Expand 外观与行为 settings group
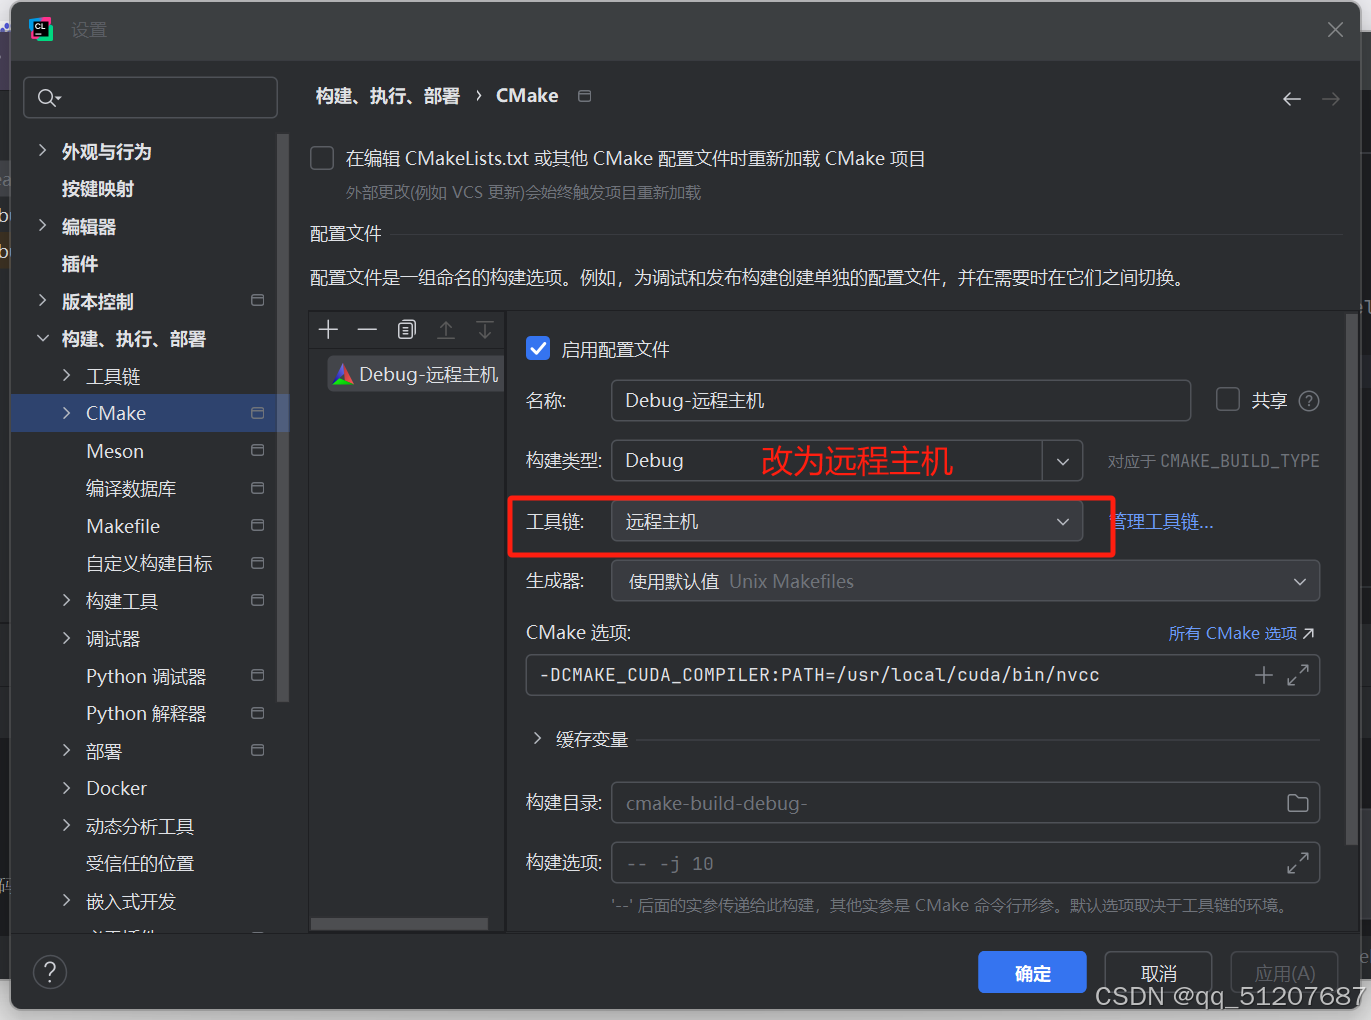 [x=42, y=150]
